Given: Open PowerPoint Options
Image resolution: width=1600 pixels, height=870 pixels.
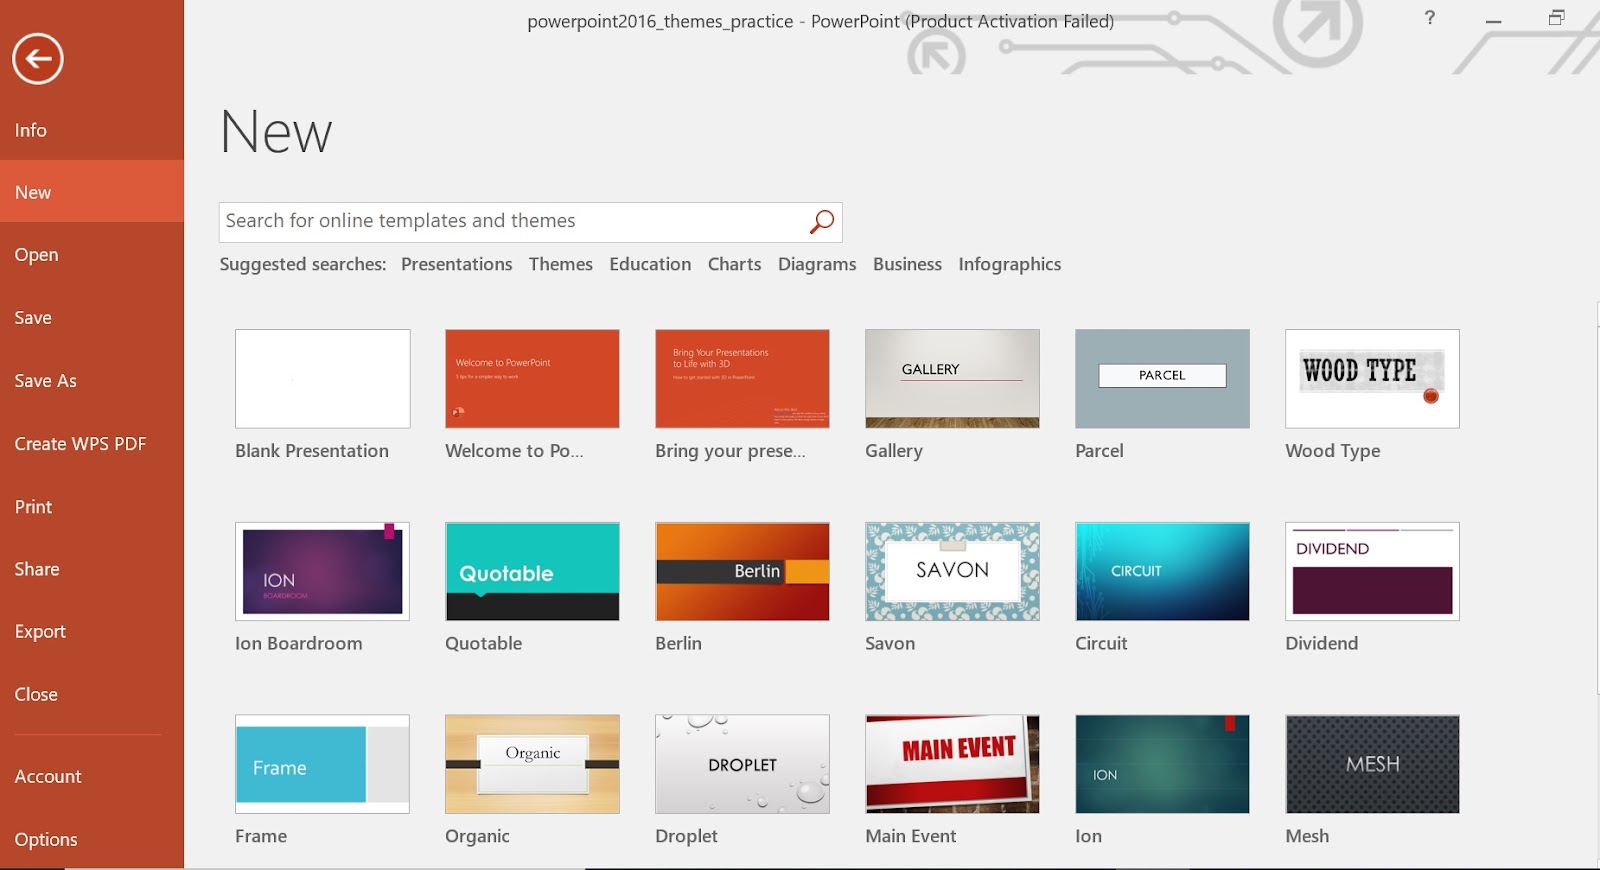Looking at the screenshot, I should pos(92,840).
